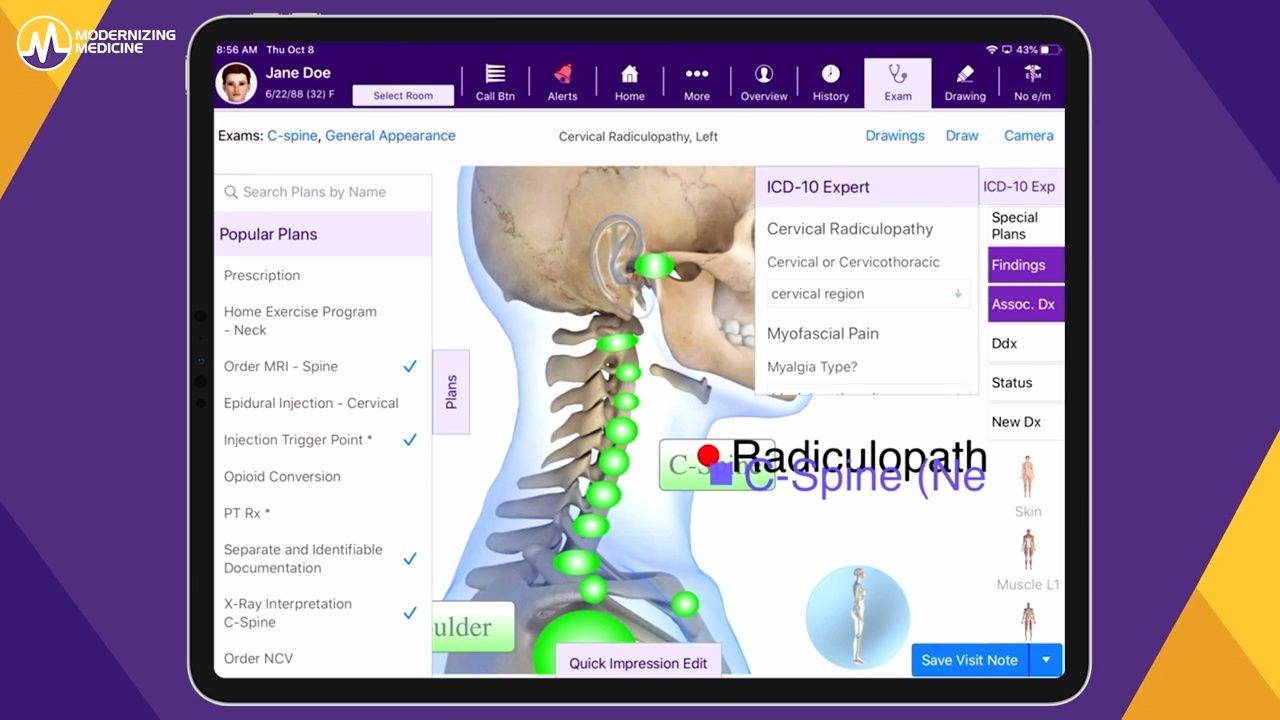Open the C-spine exam link
Viewport: 1280px width, 720px height.
click(292, 136)
